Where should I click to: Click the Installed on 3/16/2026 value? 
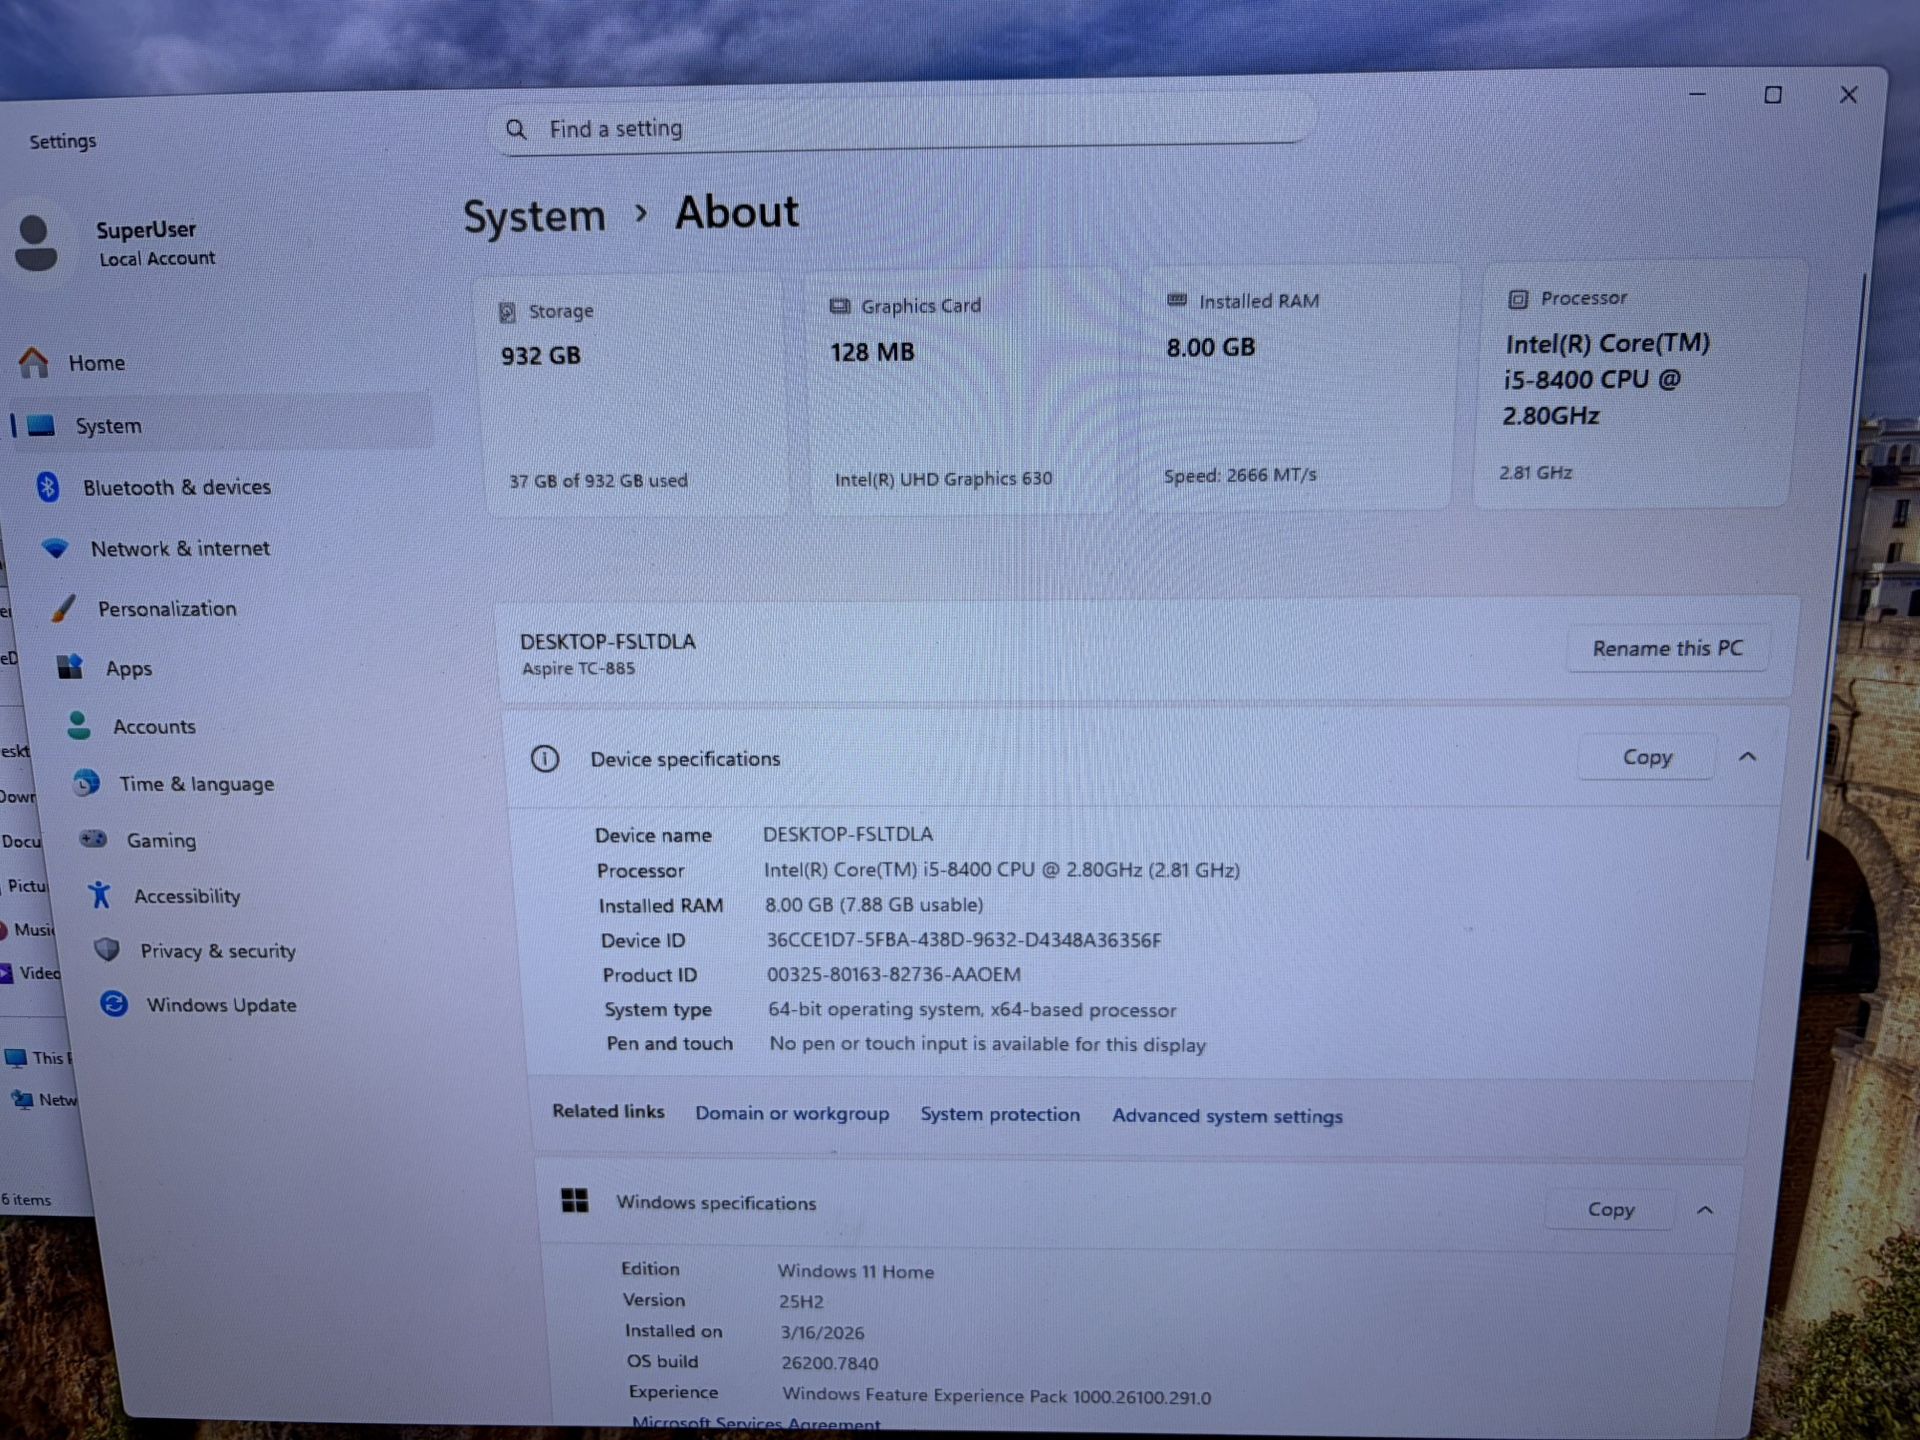coord(822,1332)
